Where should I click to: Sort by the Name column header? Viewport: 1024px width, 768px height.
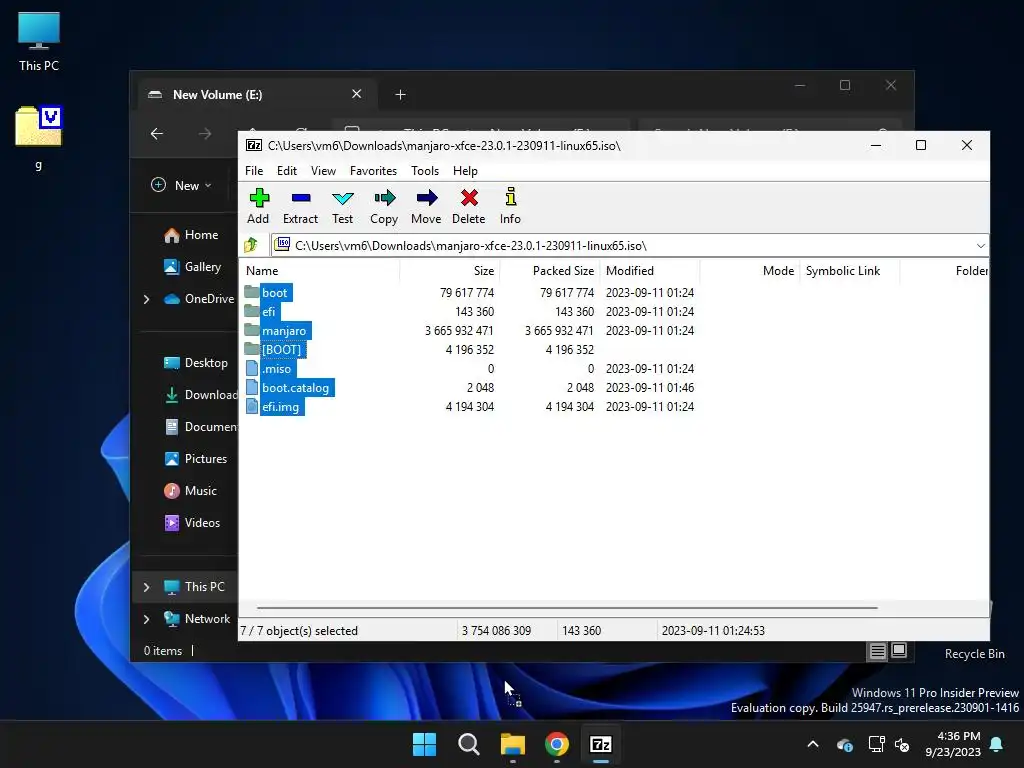[x=320, y=270]
